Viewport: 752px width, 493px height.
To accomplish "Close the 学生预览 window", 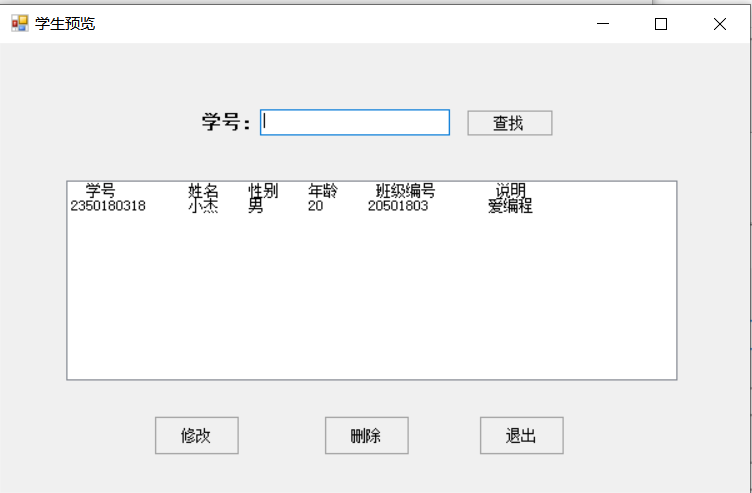I will [719, 23].
